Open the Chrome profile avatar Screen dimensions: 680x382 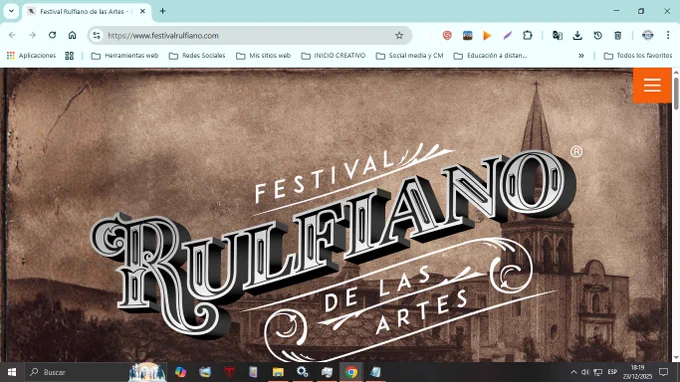click(x=647, y=36)
